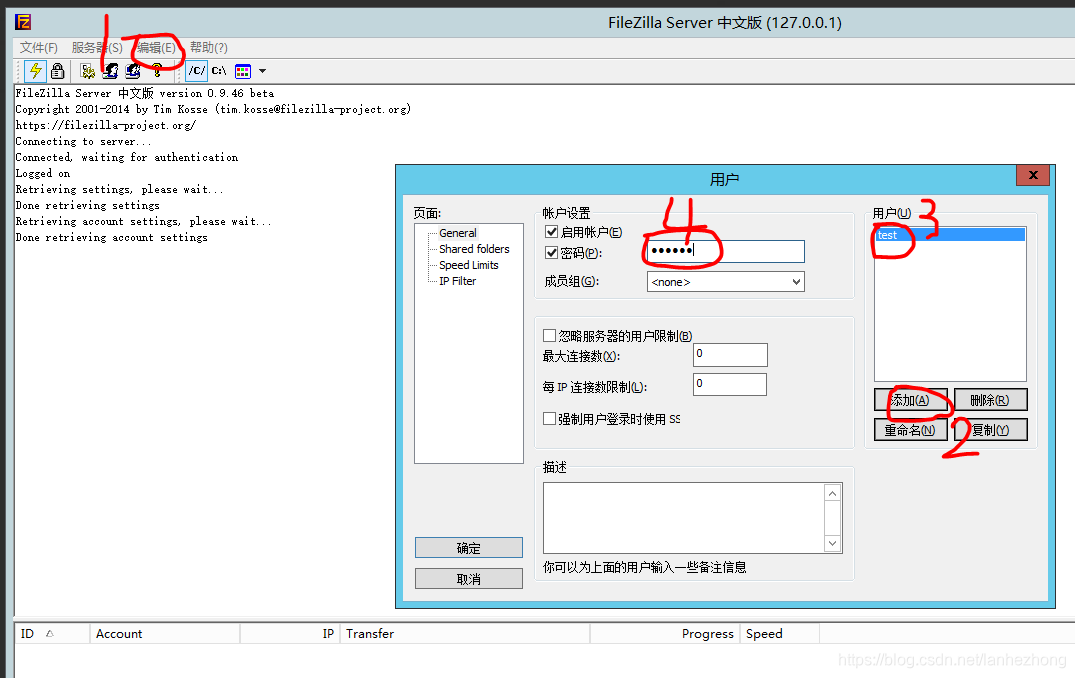Click the IP column header
Image resolution: width=1075 pixels, height=678 pixels.
pos(290,633)
